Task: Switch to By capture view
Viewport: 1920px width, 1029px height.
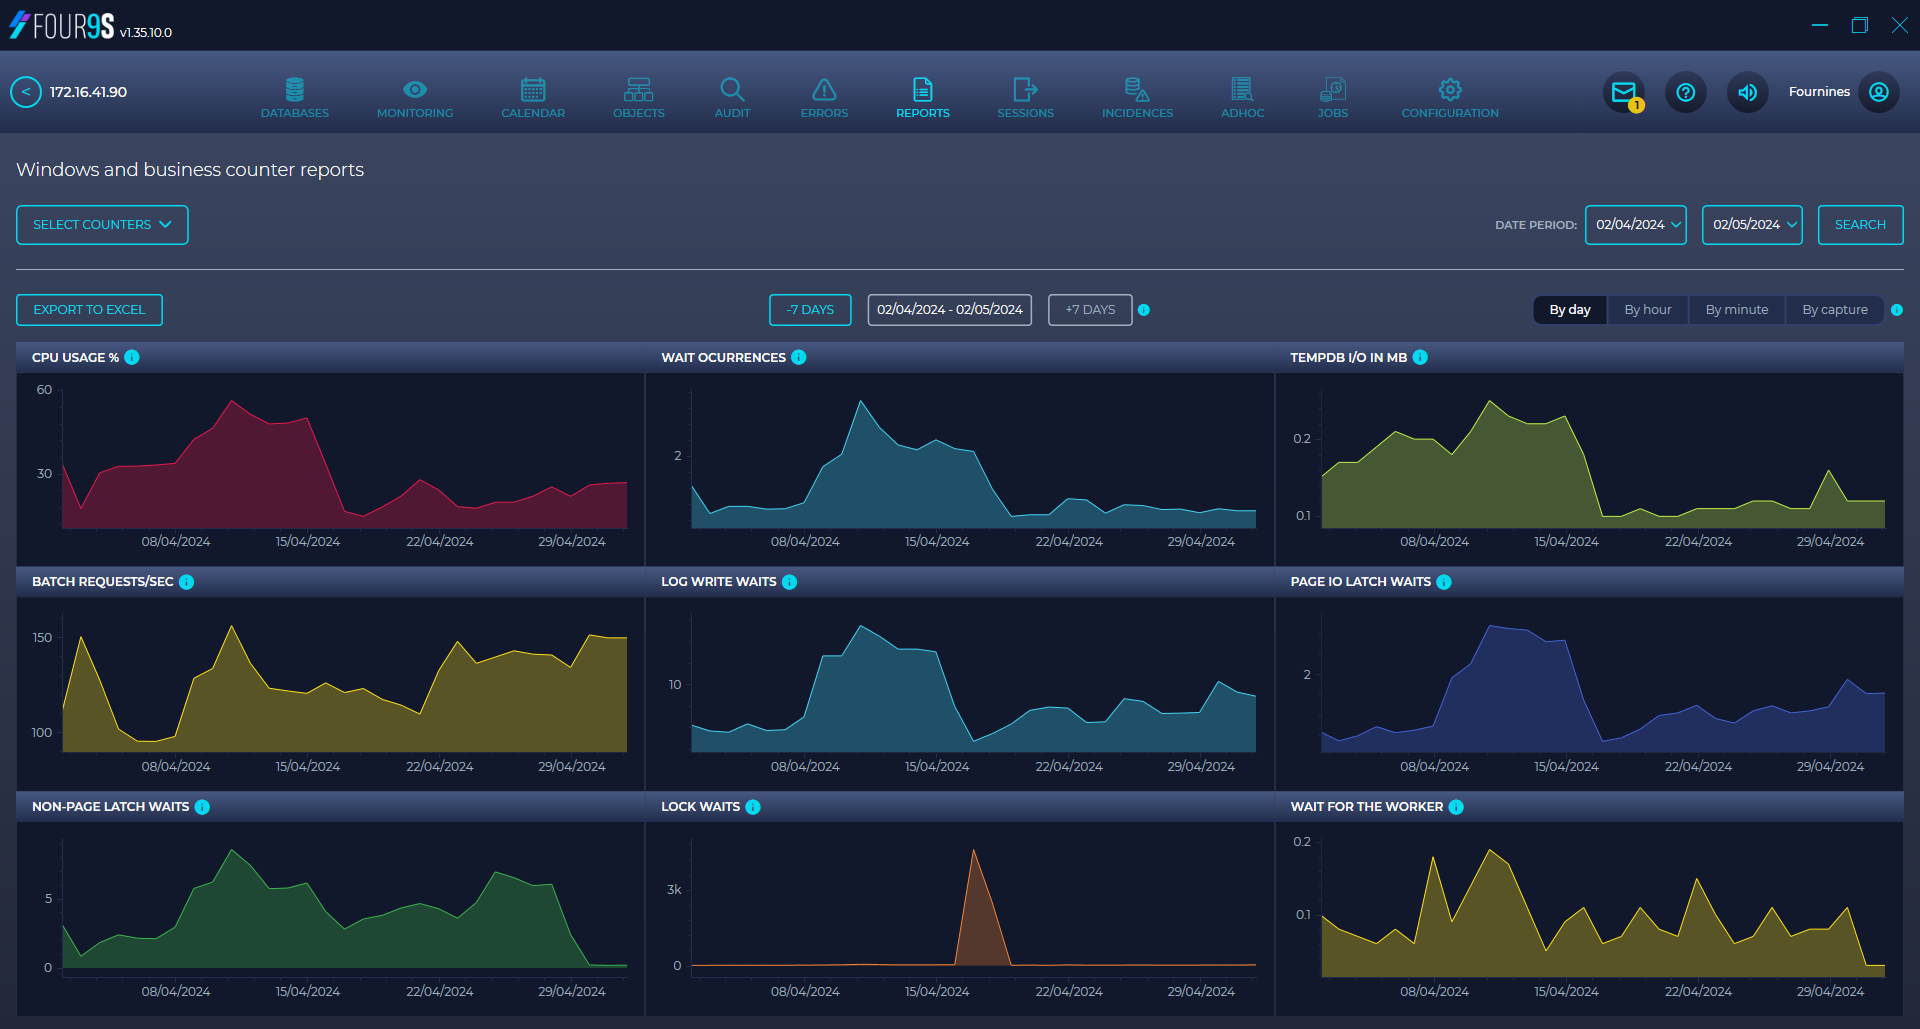Action: (1834, 310)
